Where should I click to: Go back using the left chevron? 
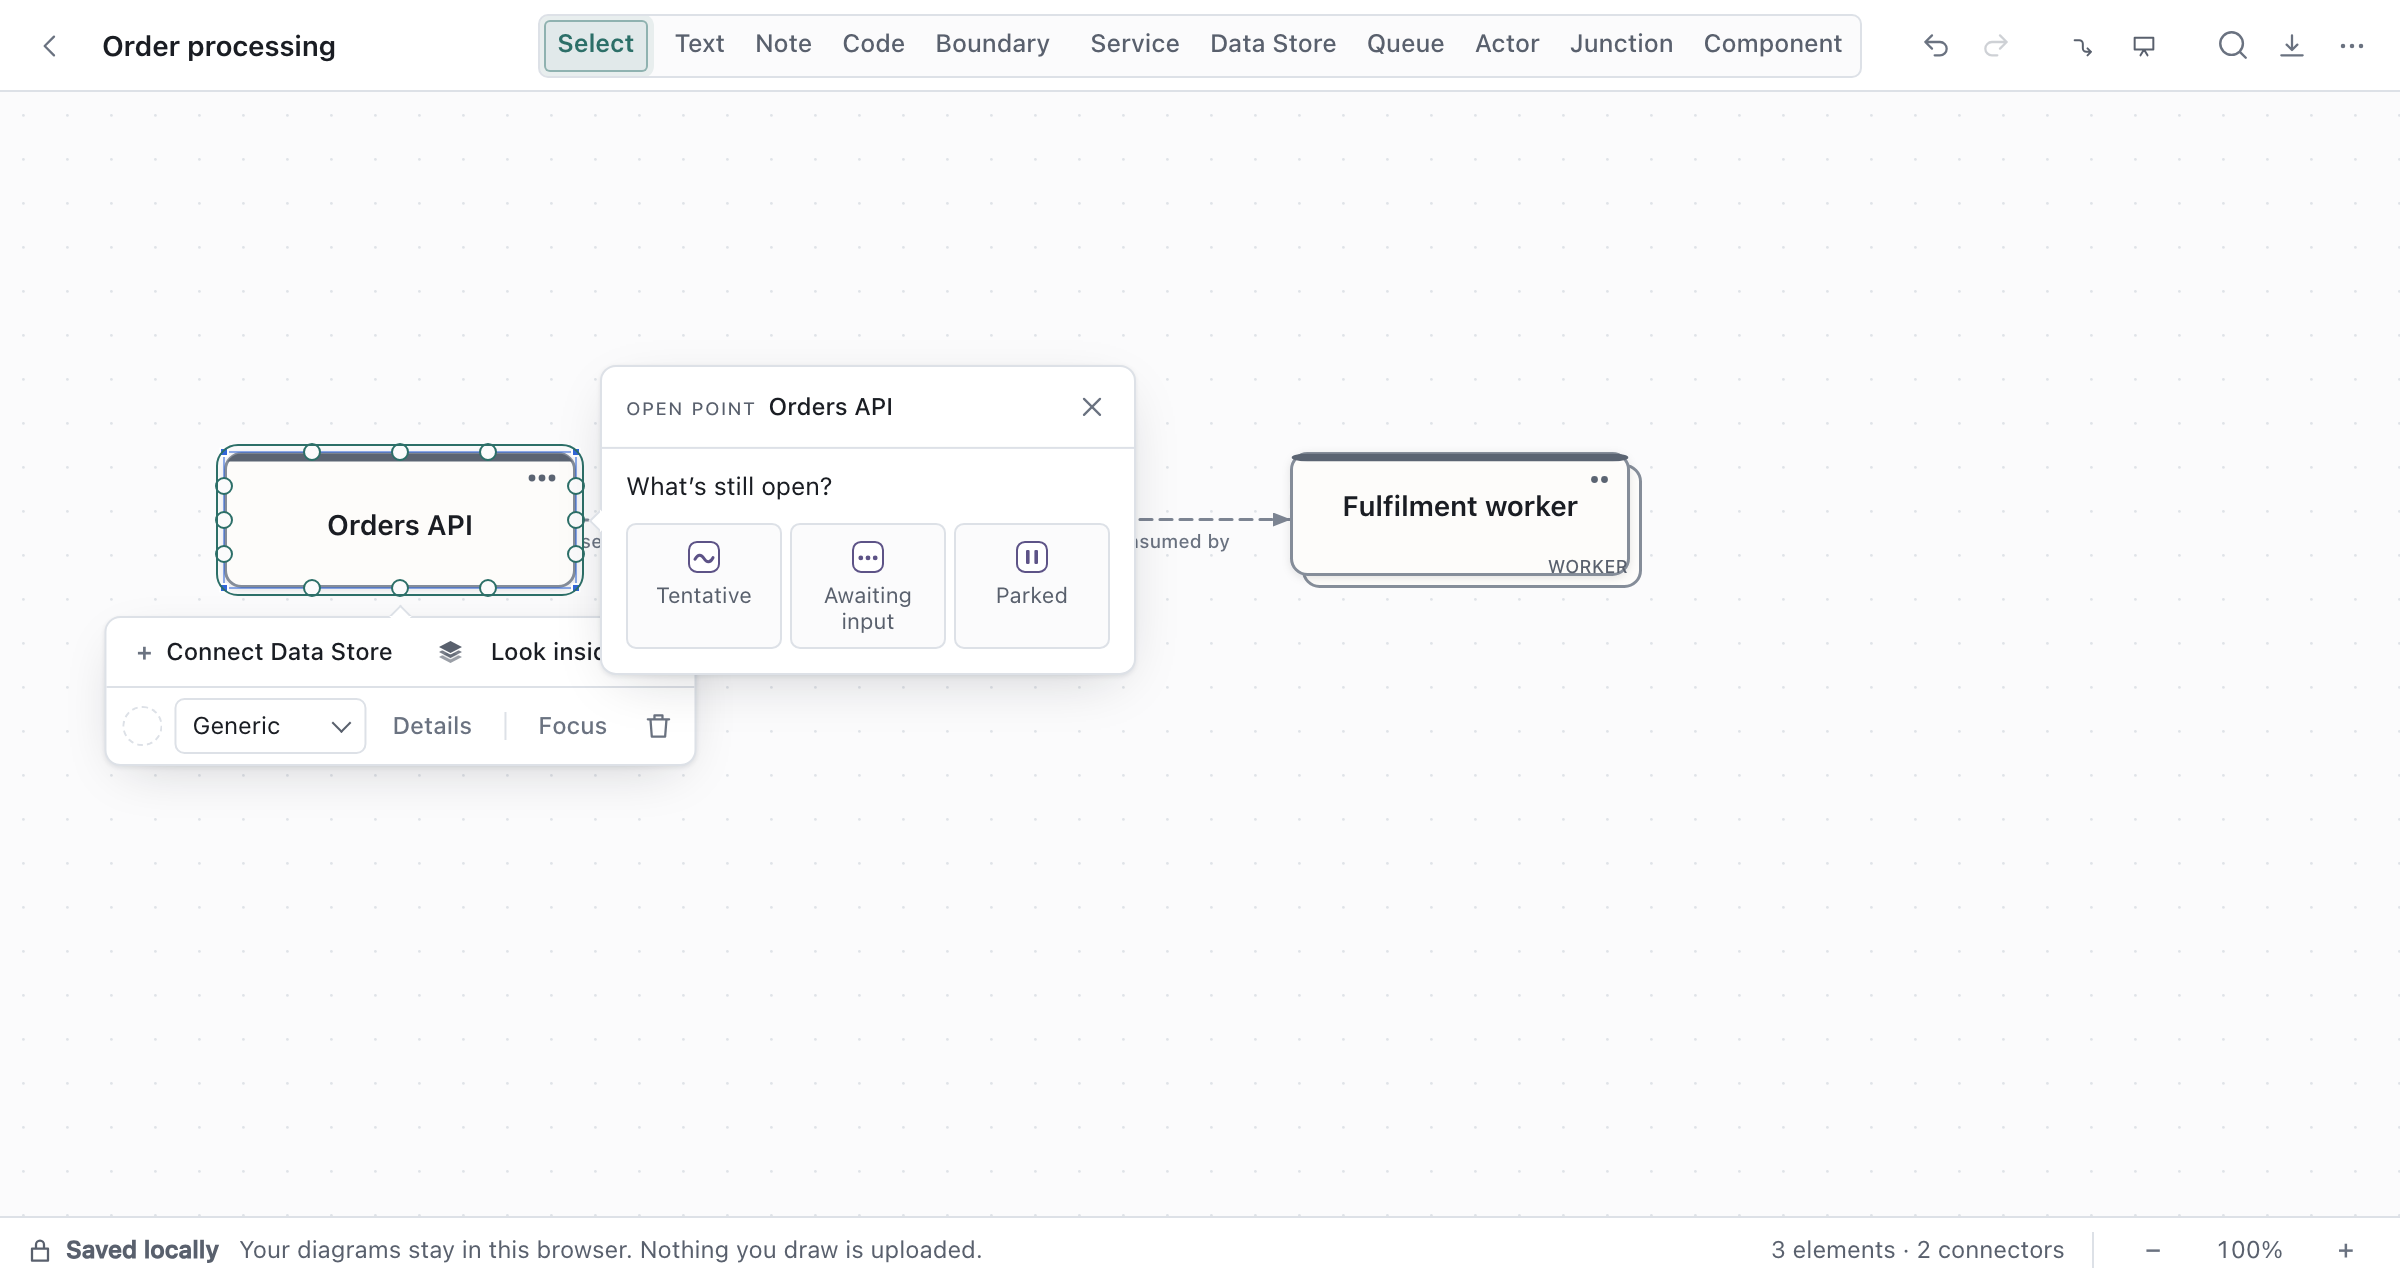tap(49, 46)
